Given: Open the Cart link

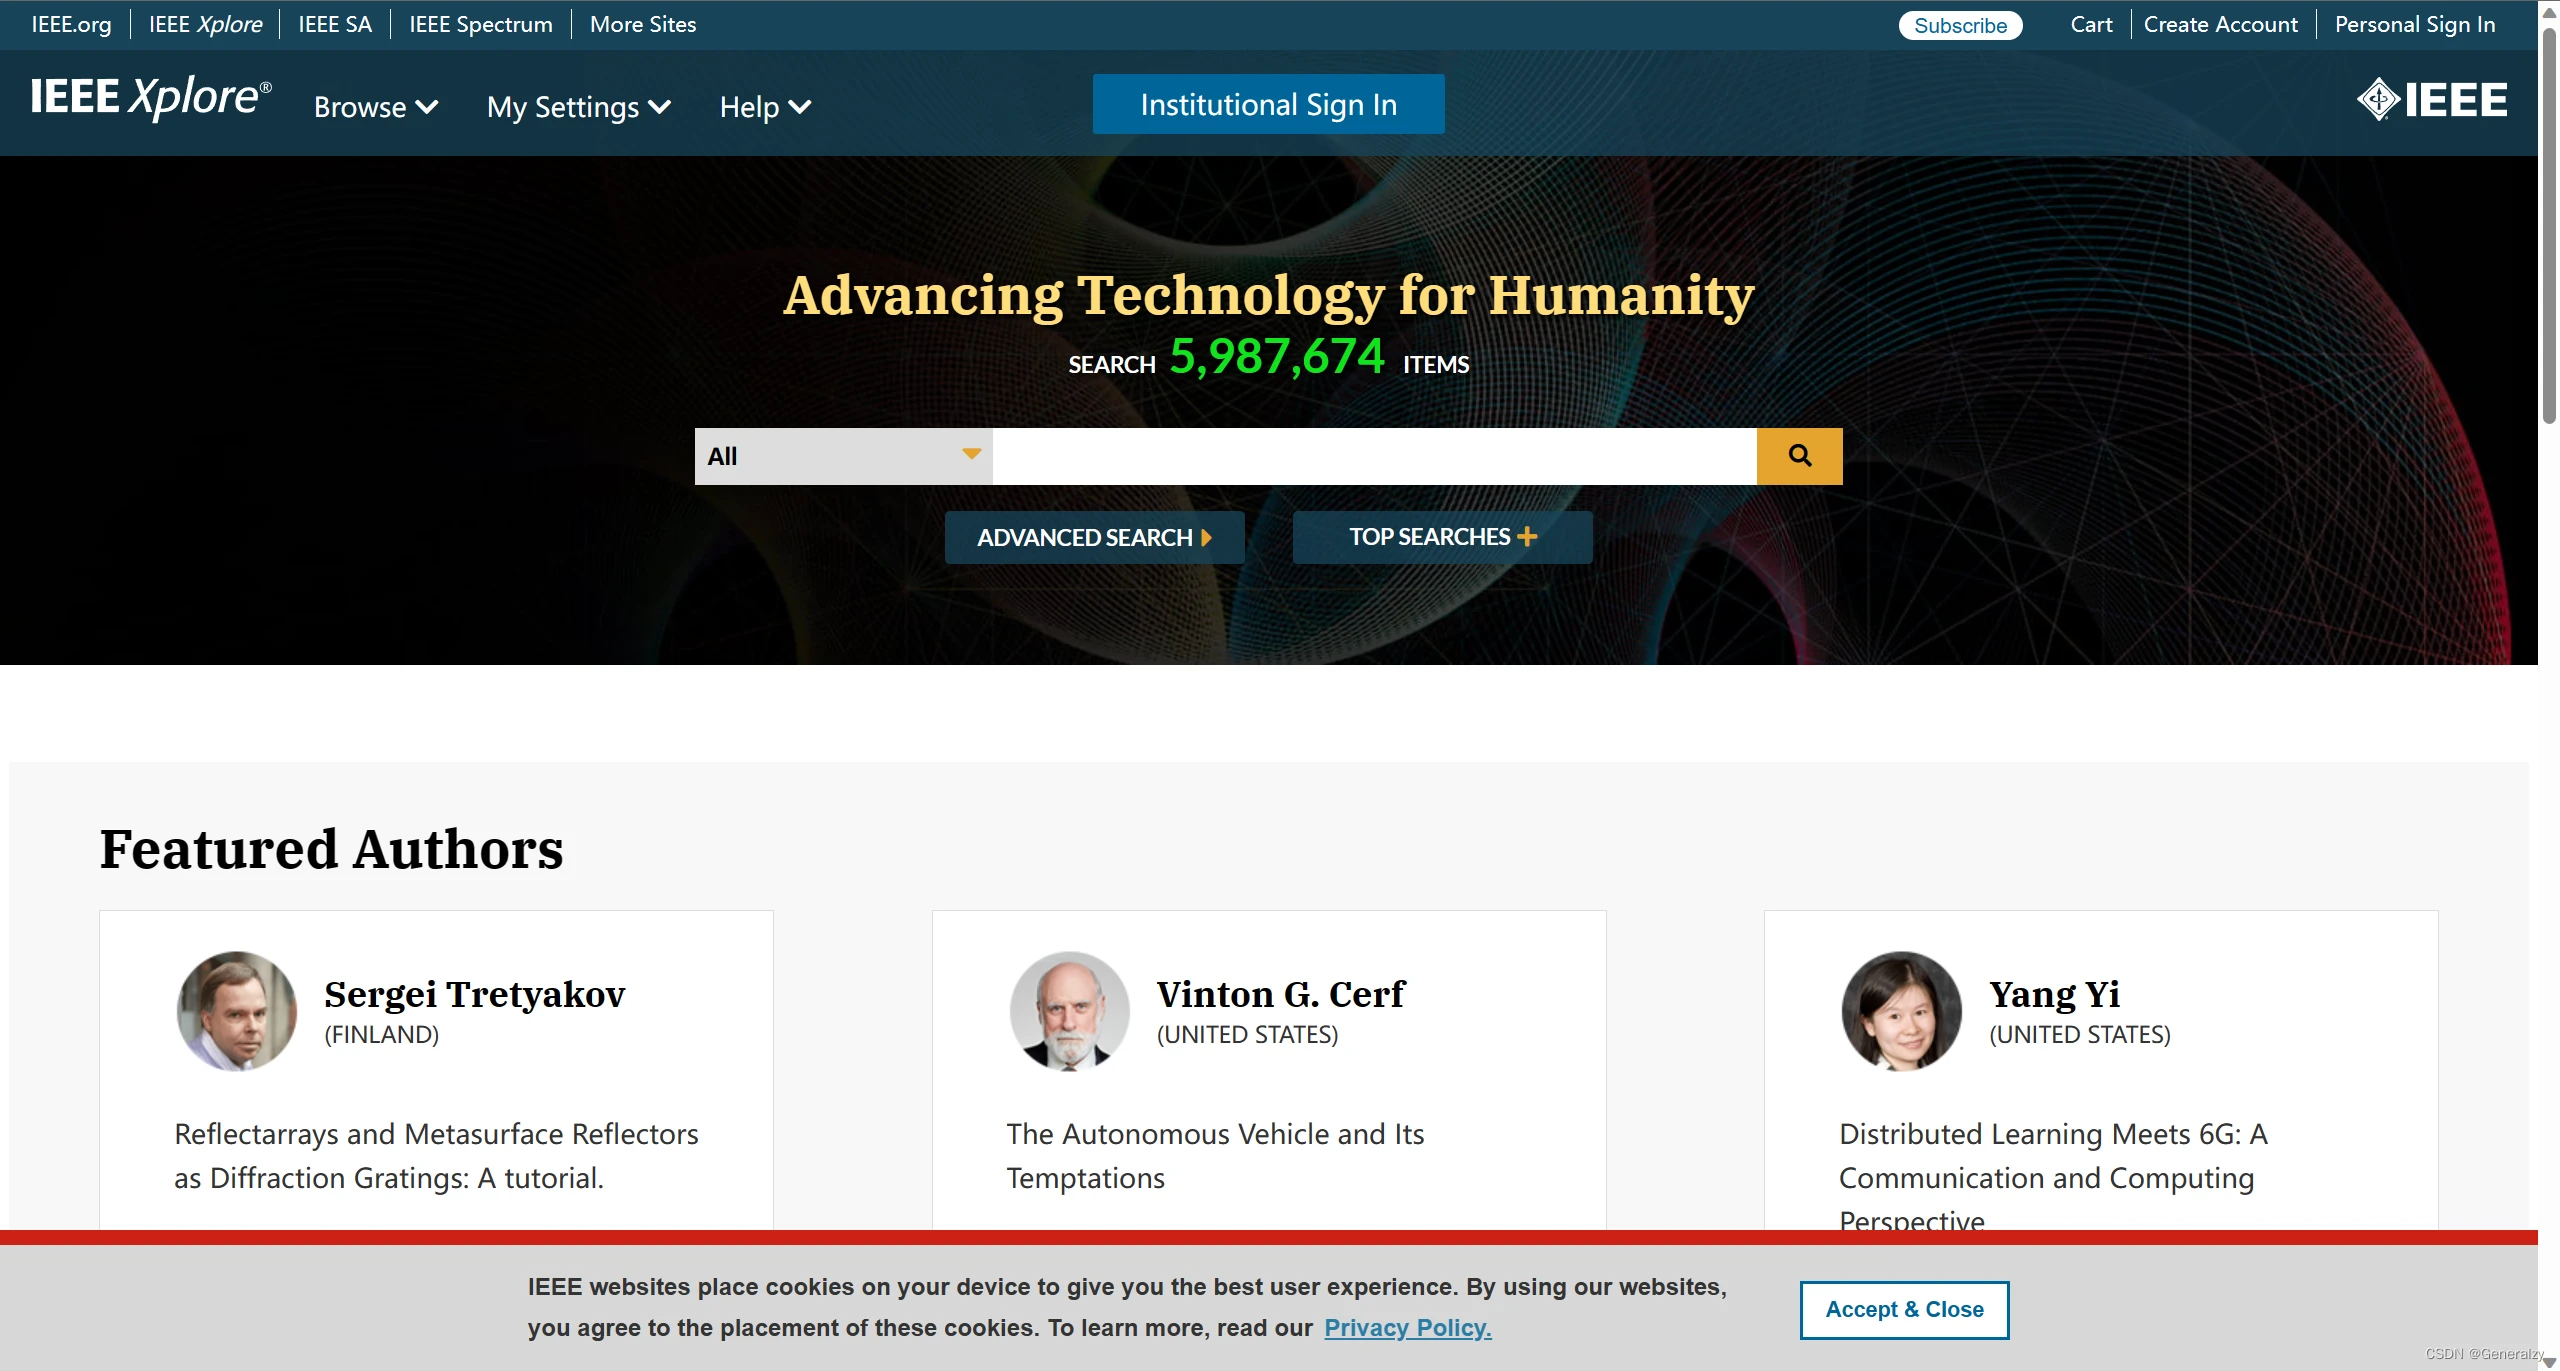Looking at the screenshot, I should coord(2091,24).
